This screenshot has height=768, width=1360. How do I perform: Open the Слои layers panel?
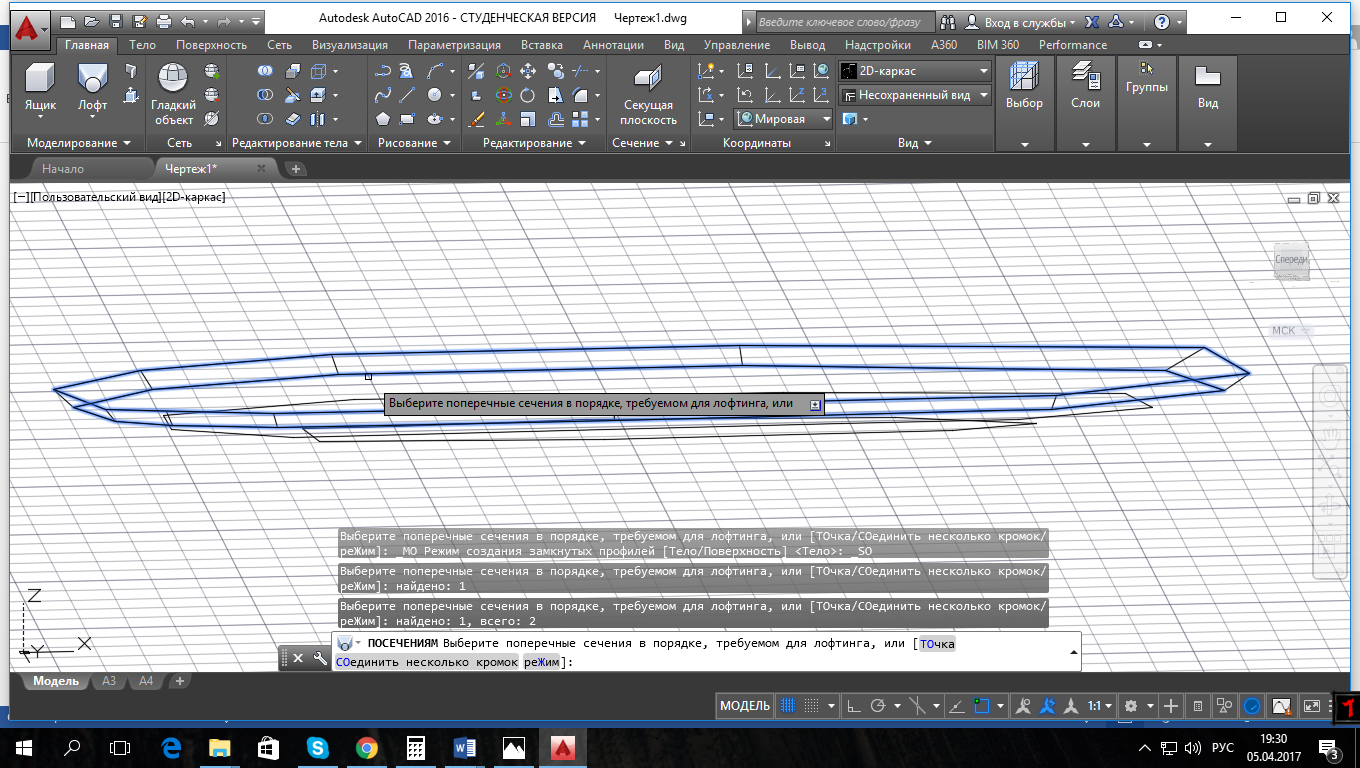pyautogui.click(x=1085, y=76)
